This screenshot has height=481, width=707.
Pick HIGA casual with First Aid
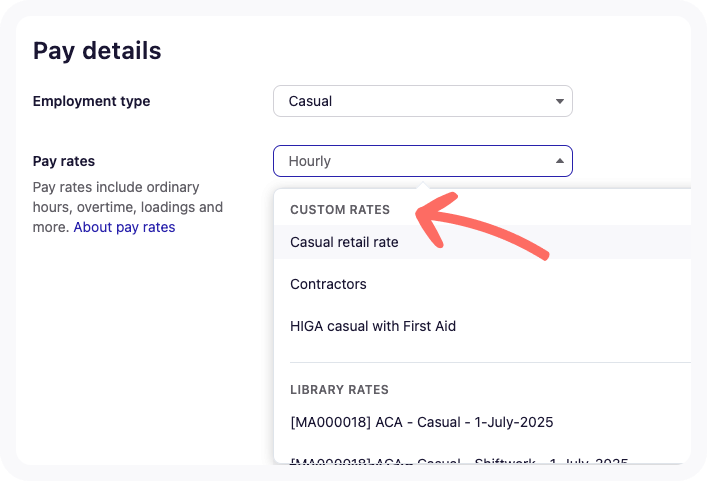[373, 326]
